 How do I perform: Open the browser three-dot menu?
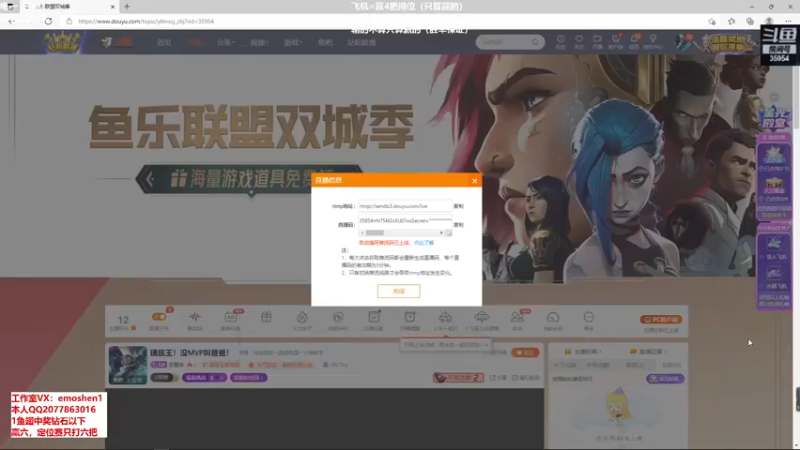(788, 21)
